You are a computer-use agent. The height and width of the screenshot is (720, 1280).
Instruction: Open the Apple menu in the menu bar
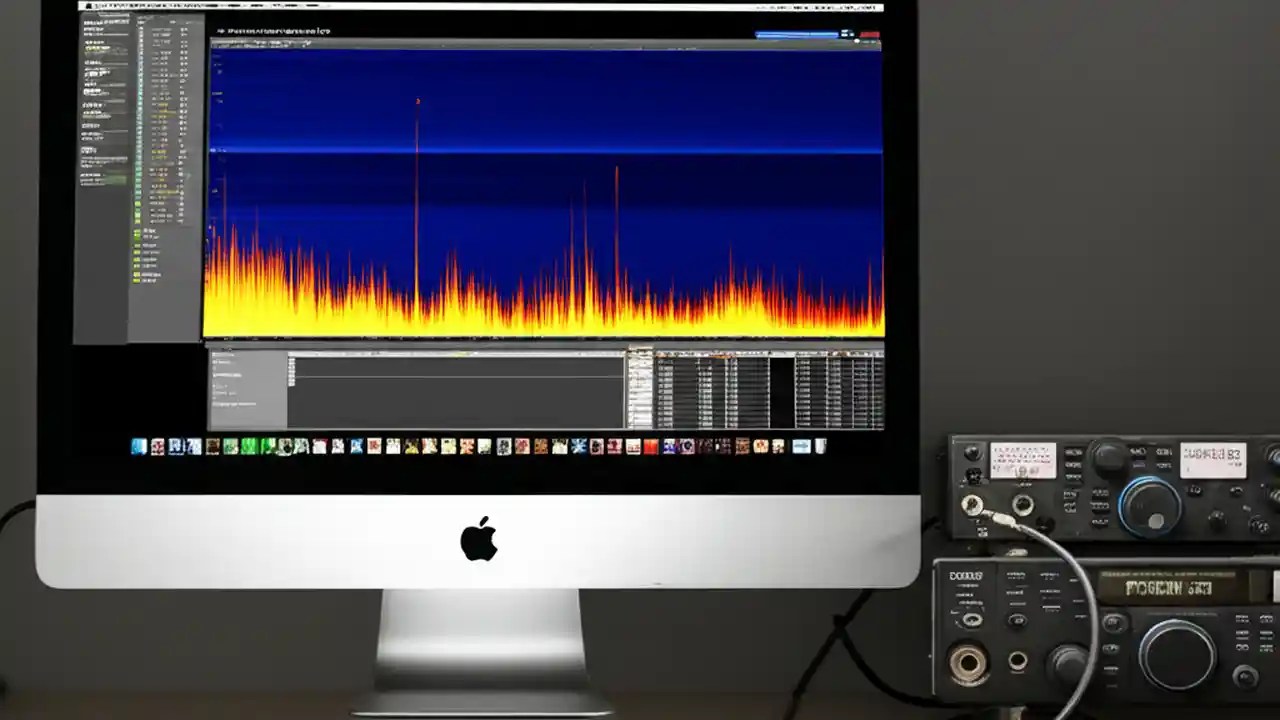[90, 5]
